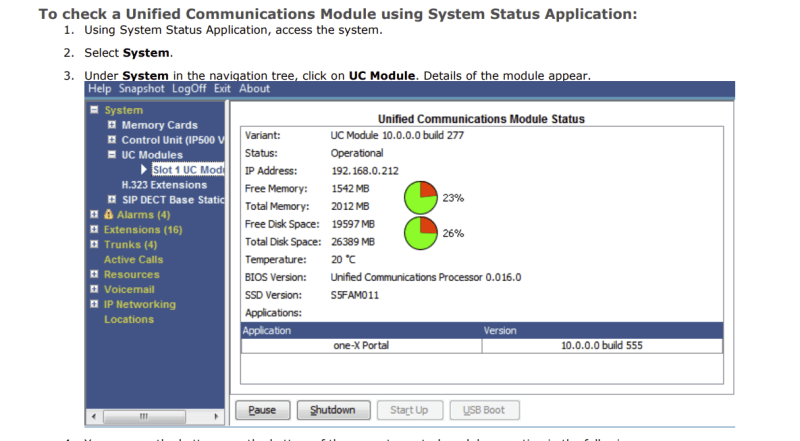The image size is (800, 441).
Task: Click the Start Up button
Action: click(x=409, y=410)
